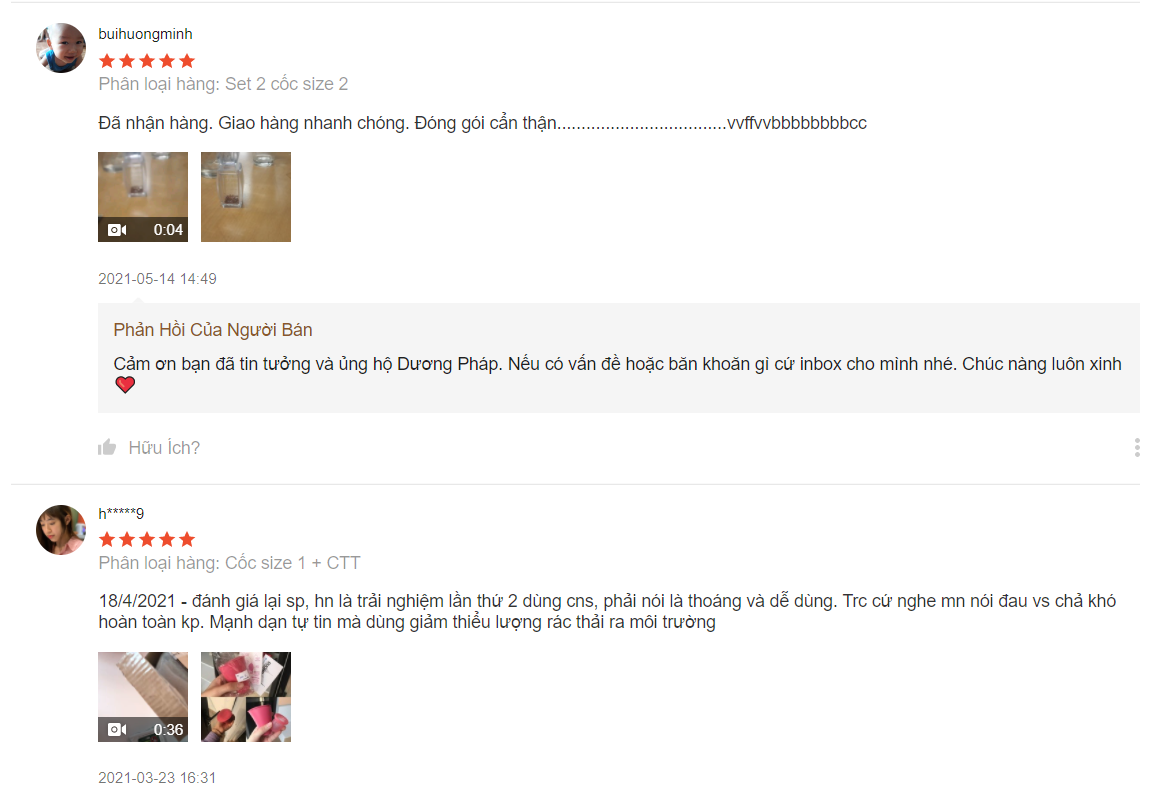Image resolution: width=1155 pixels, height=785 pixels.
Task: Play the 0:36 review video
Action: [x=143, y=697]
